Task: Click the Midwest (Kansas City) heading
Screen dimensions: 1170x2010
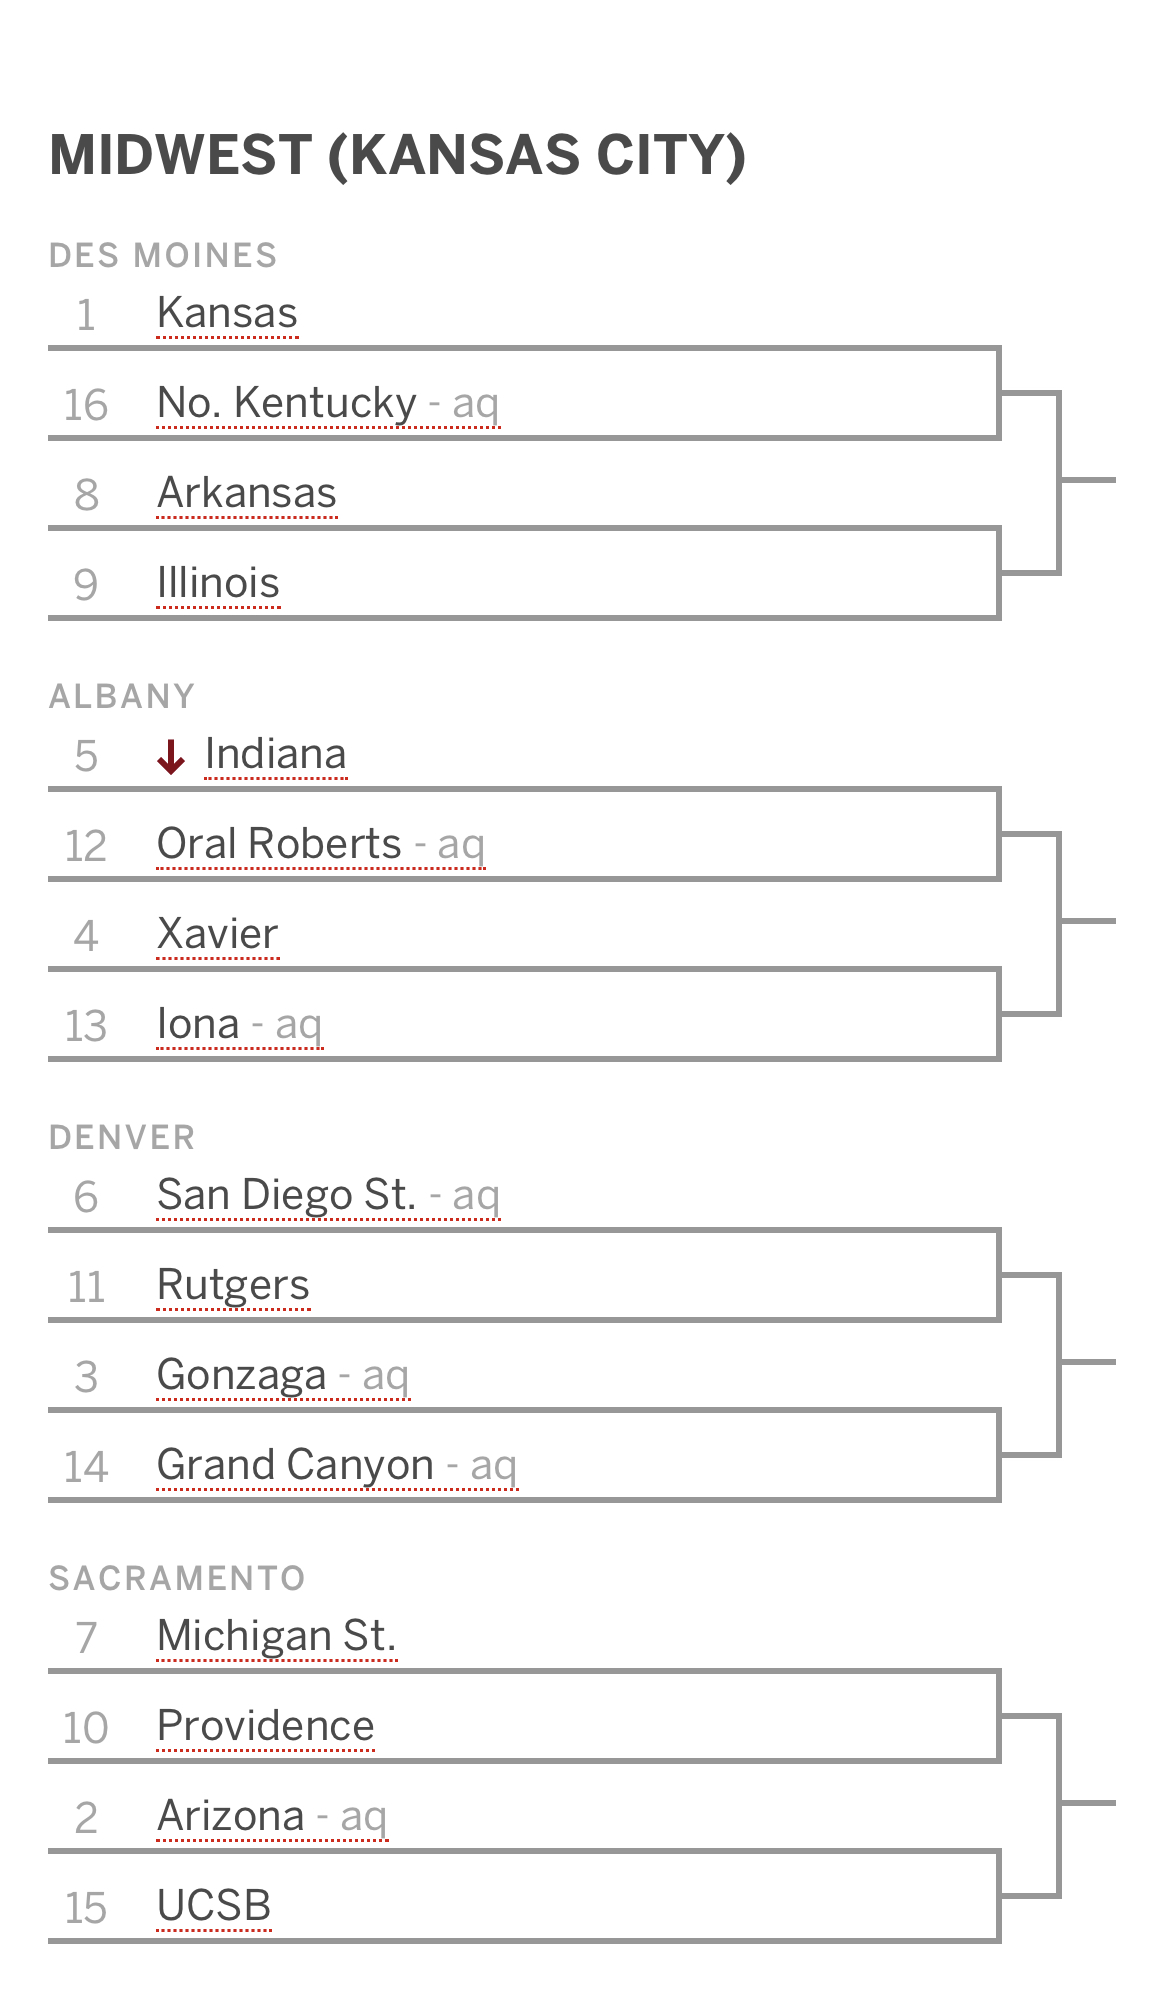Action: coord(398,156)
